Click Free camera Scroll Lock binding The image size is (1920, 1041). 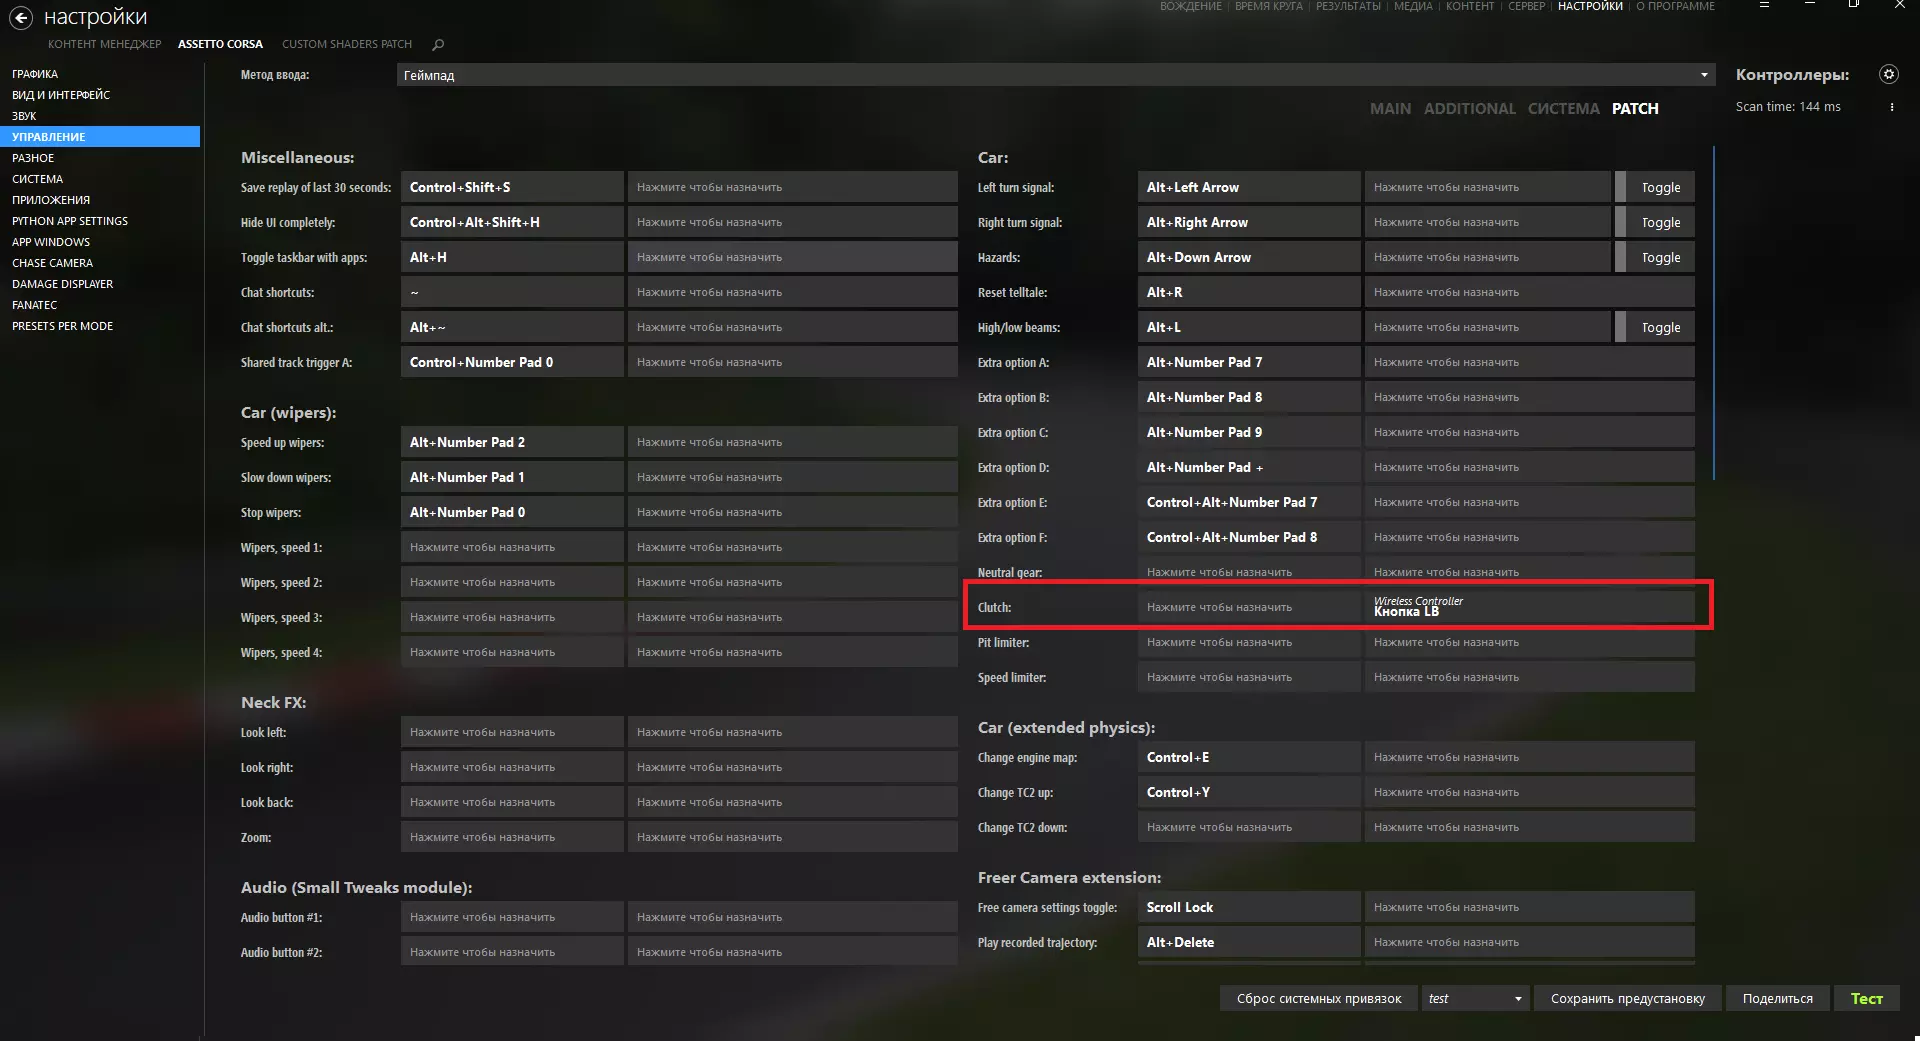1248,907
